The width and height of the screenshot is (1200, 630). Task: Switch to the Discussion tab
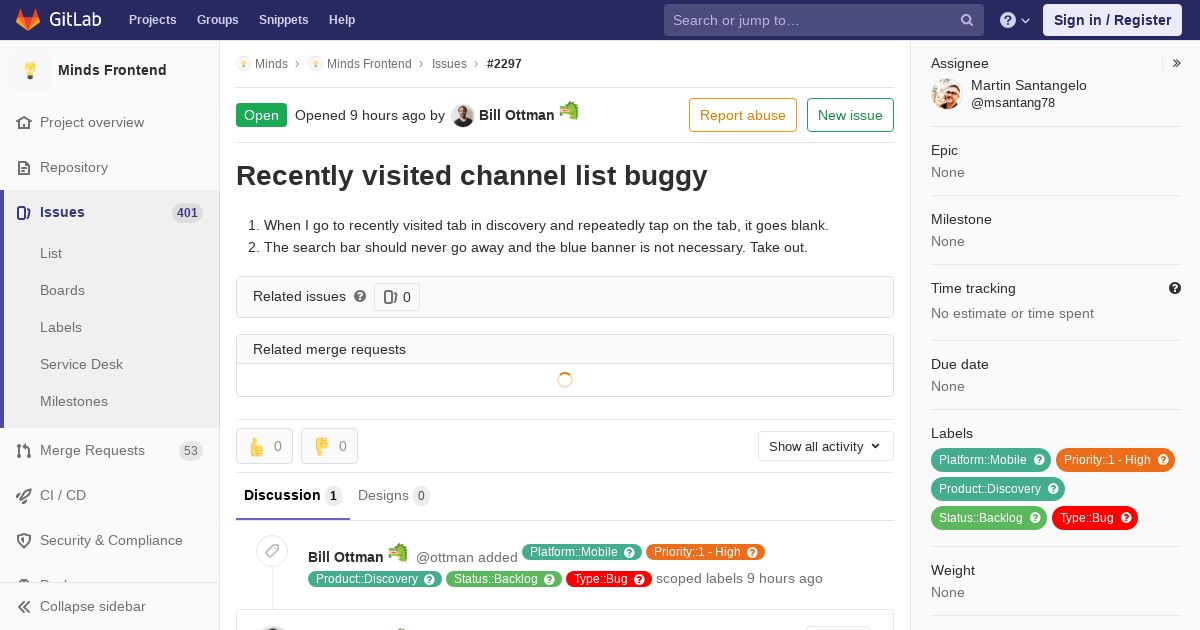293,496
